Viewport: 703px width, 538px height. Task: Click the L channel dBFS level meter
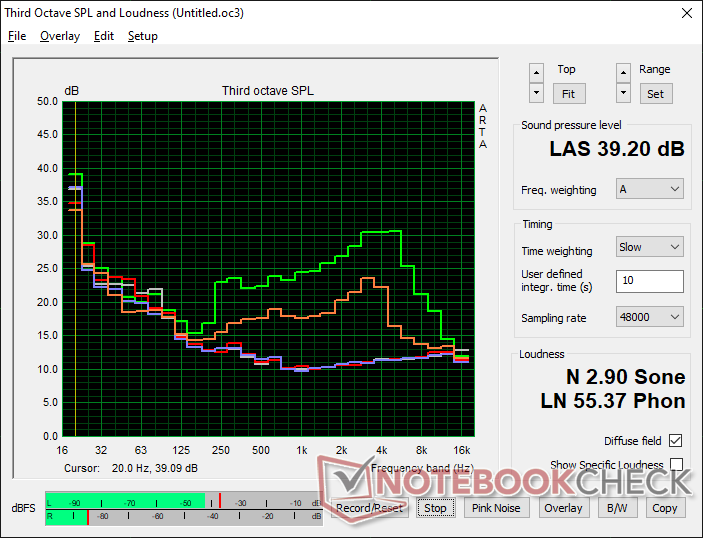184,501
